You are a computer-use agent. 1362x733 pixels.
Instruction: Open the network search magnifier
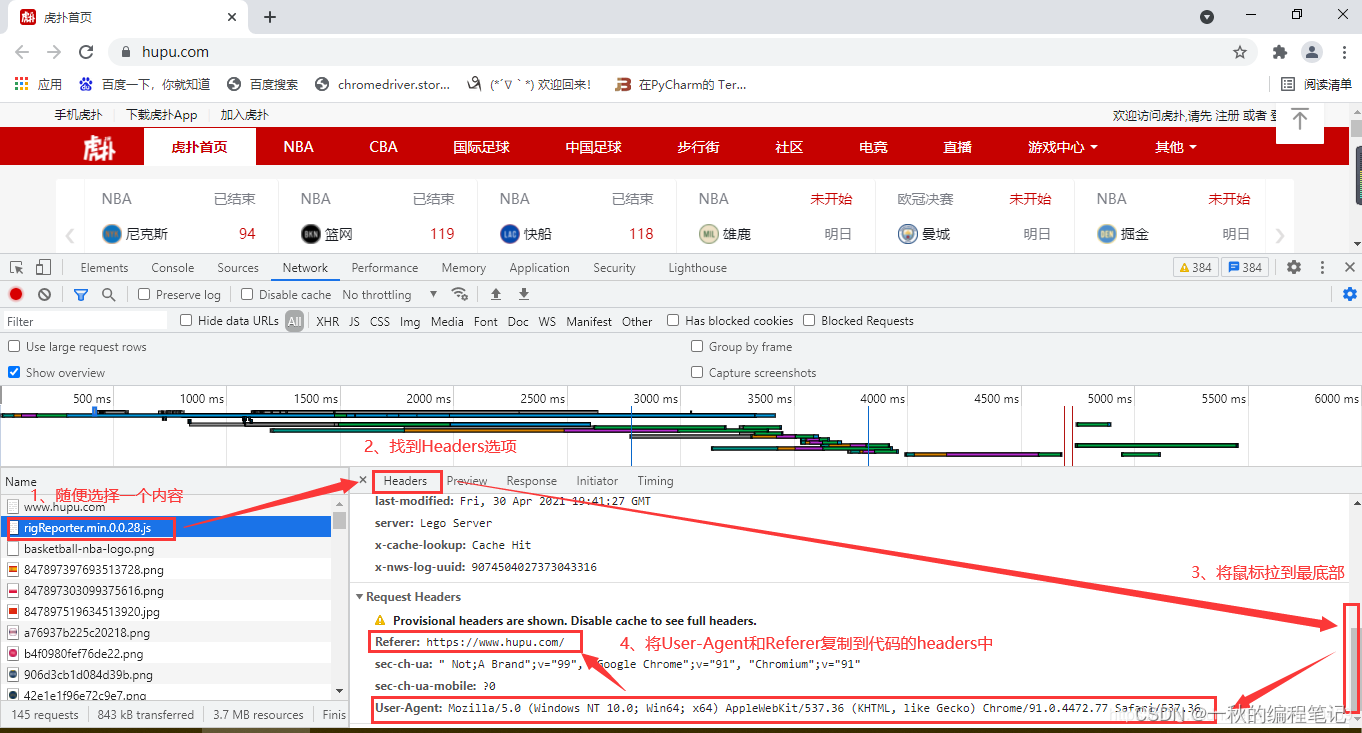click(108, 294)
